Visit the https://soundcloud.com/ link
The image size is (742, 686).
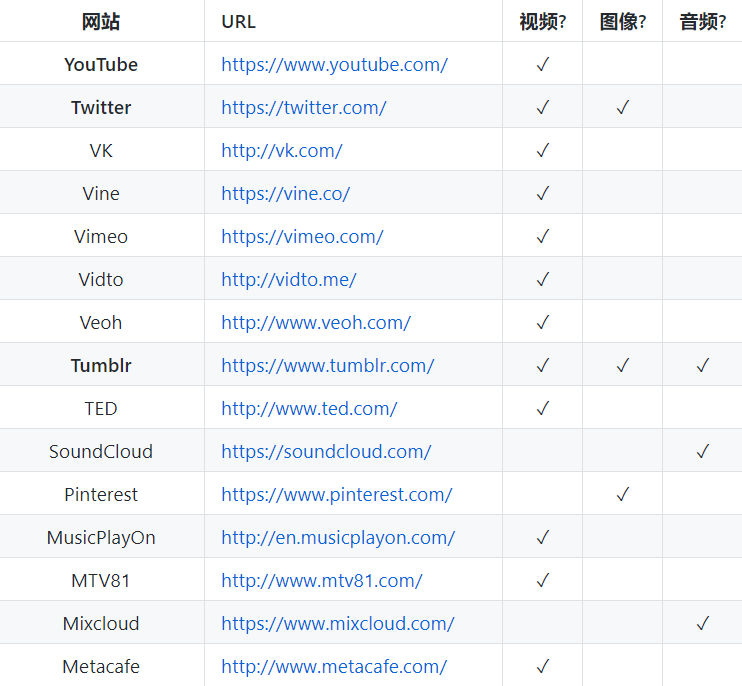point(326,452)
